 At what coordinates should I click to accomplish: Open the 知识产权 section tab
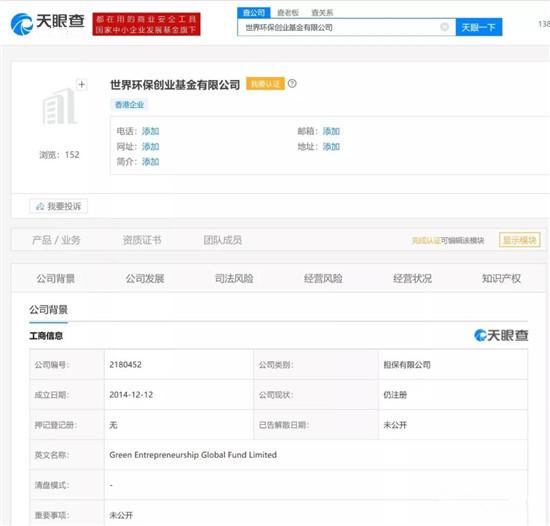pos(501,278)
